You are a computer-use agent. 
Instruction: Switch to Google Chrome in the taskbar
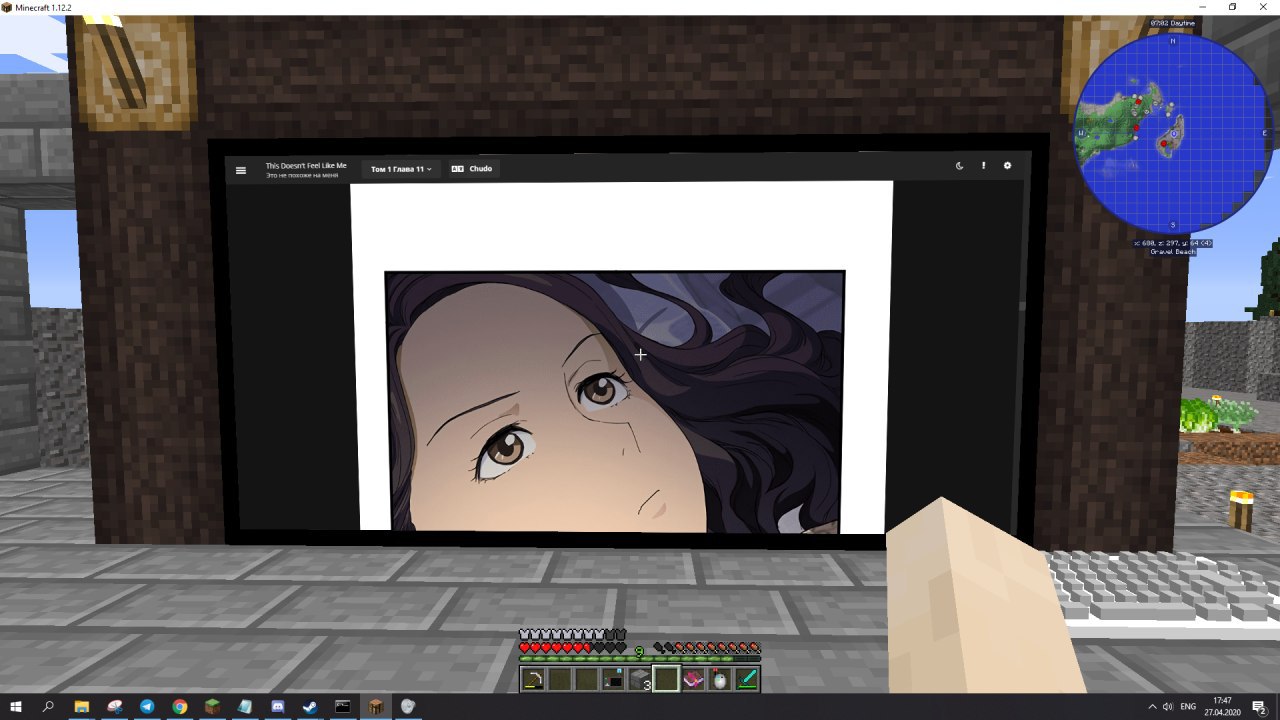[x=179, y=706]
